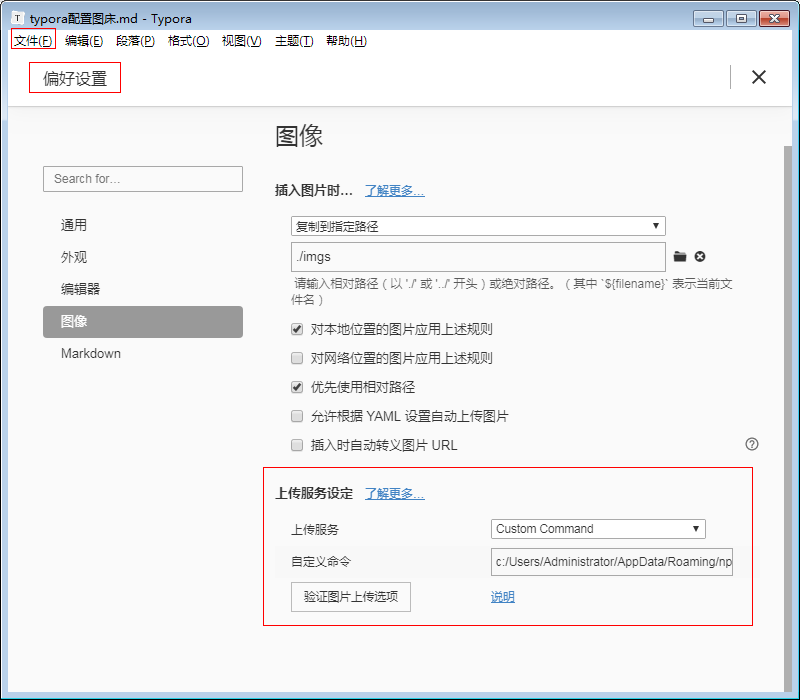Select 通用 settings category
This screenshot has height=700, width=800.
[143, 225]
